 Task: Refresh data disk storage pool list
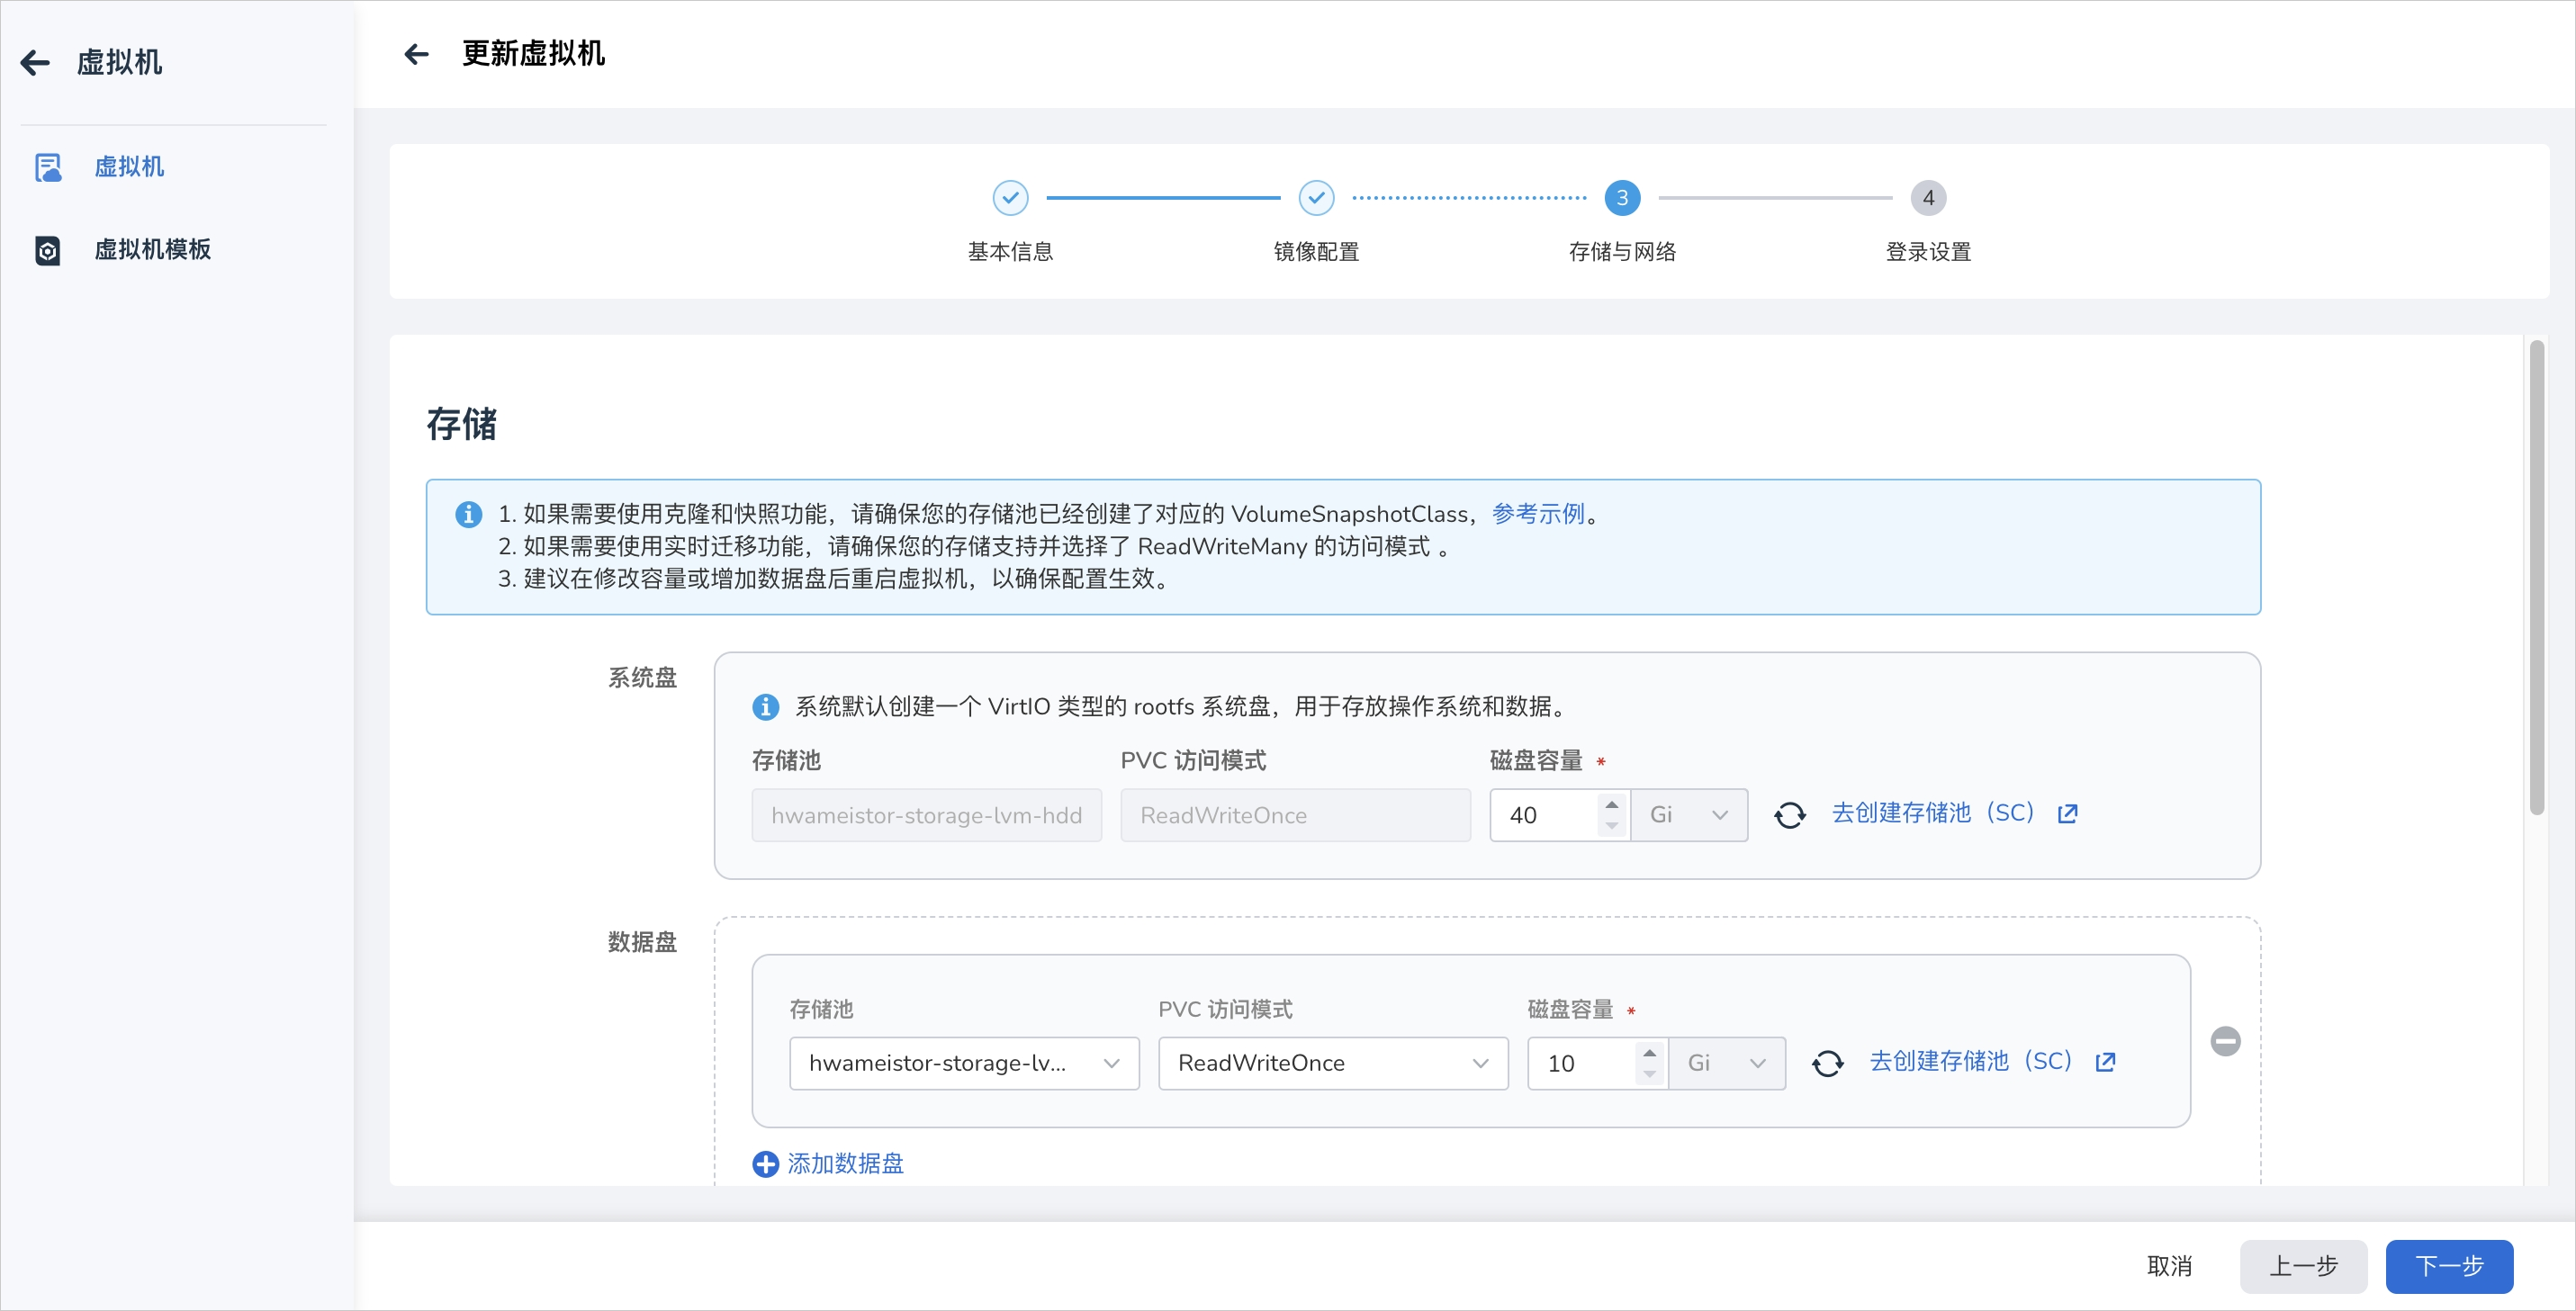point(1827,1063)
